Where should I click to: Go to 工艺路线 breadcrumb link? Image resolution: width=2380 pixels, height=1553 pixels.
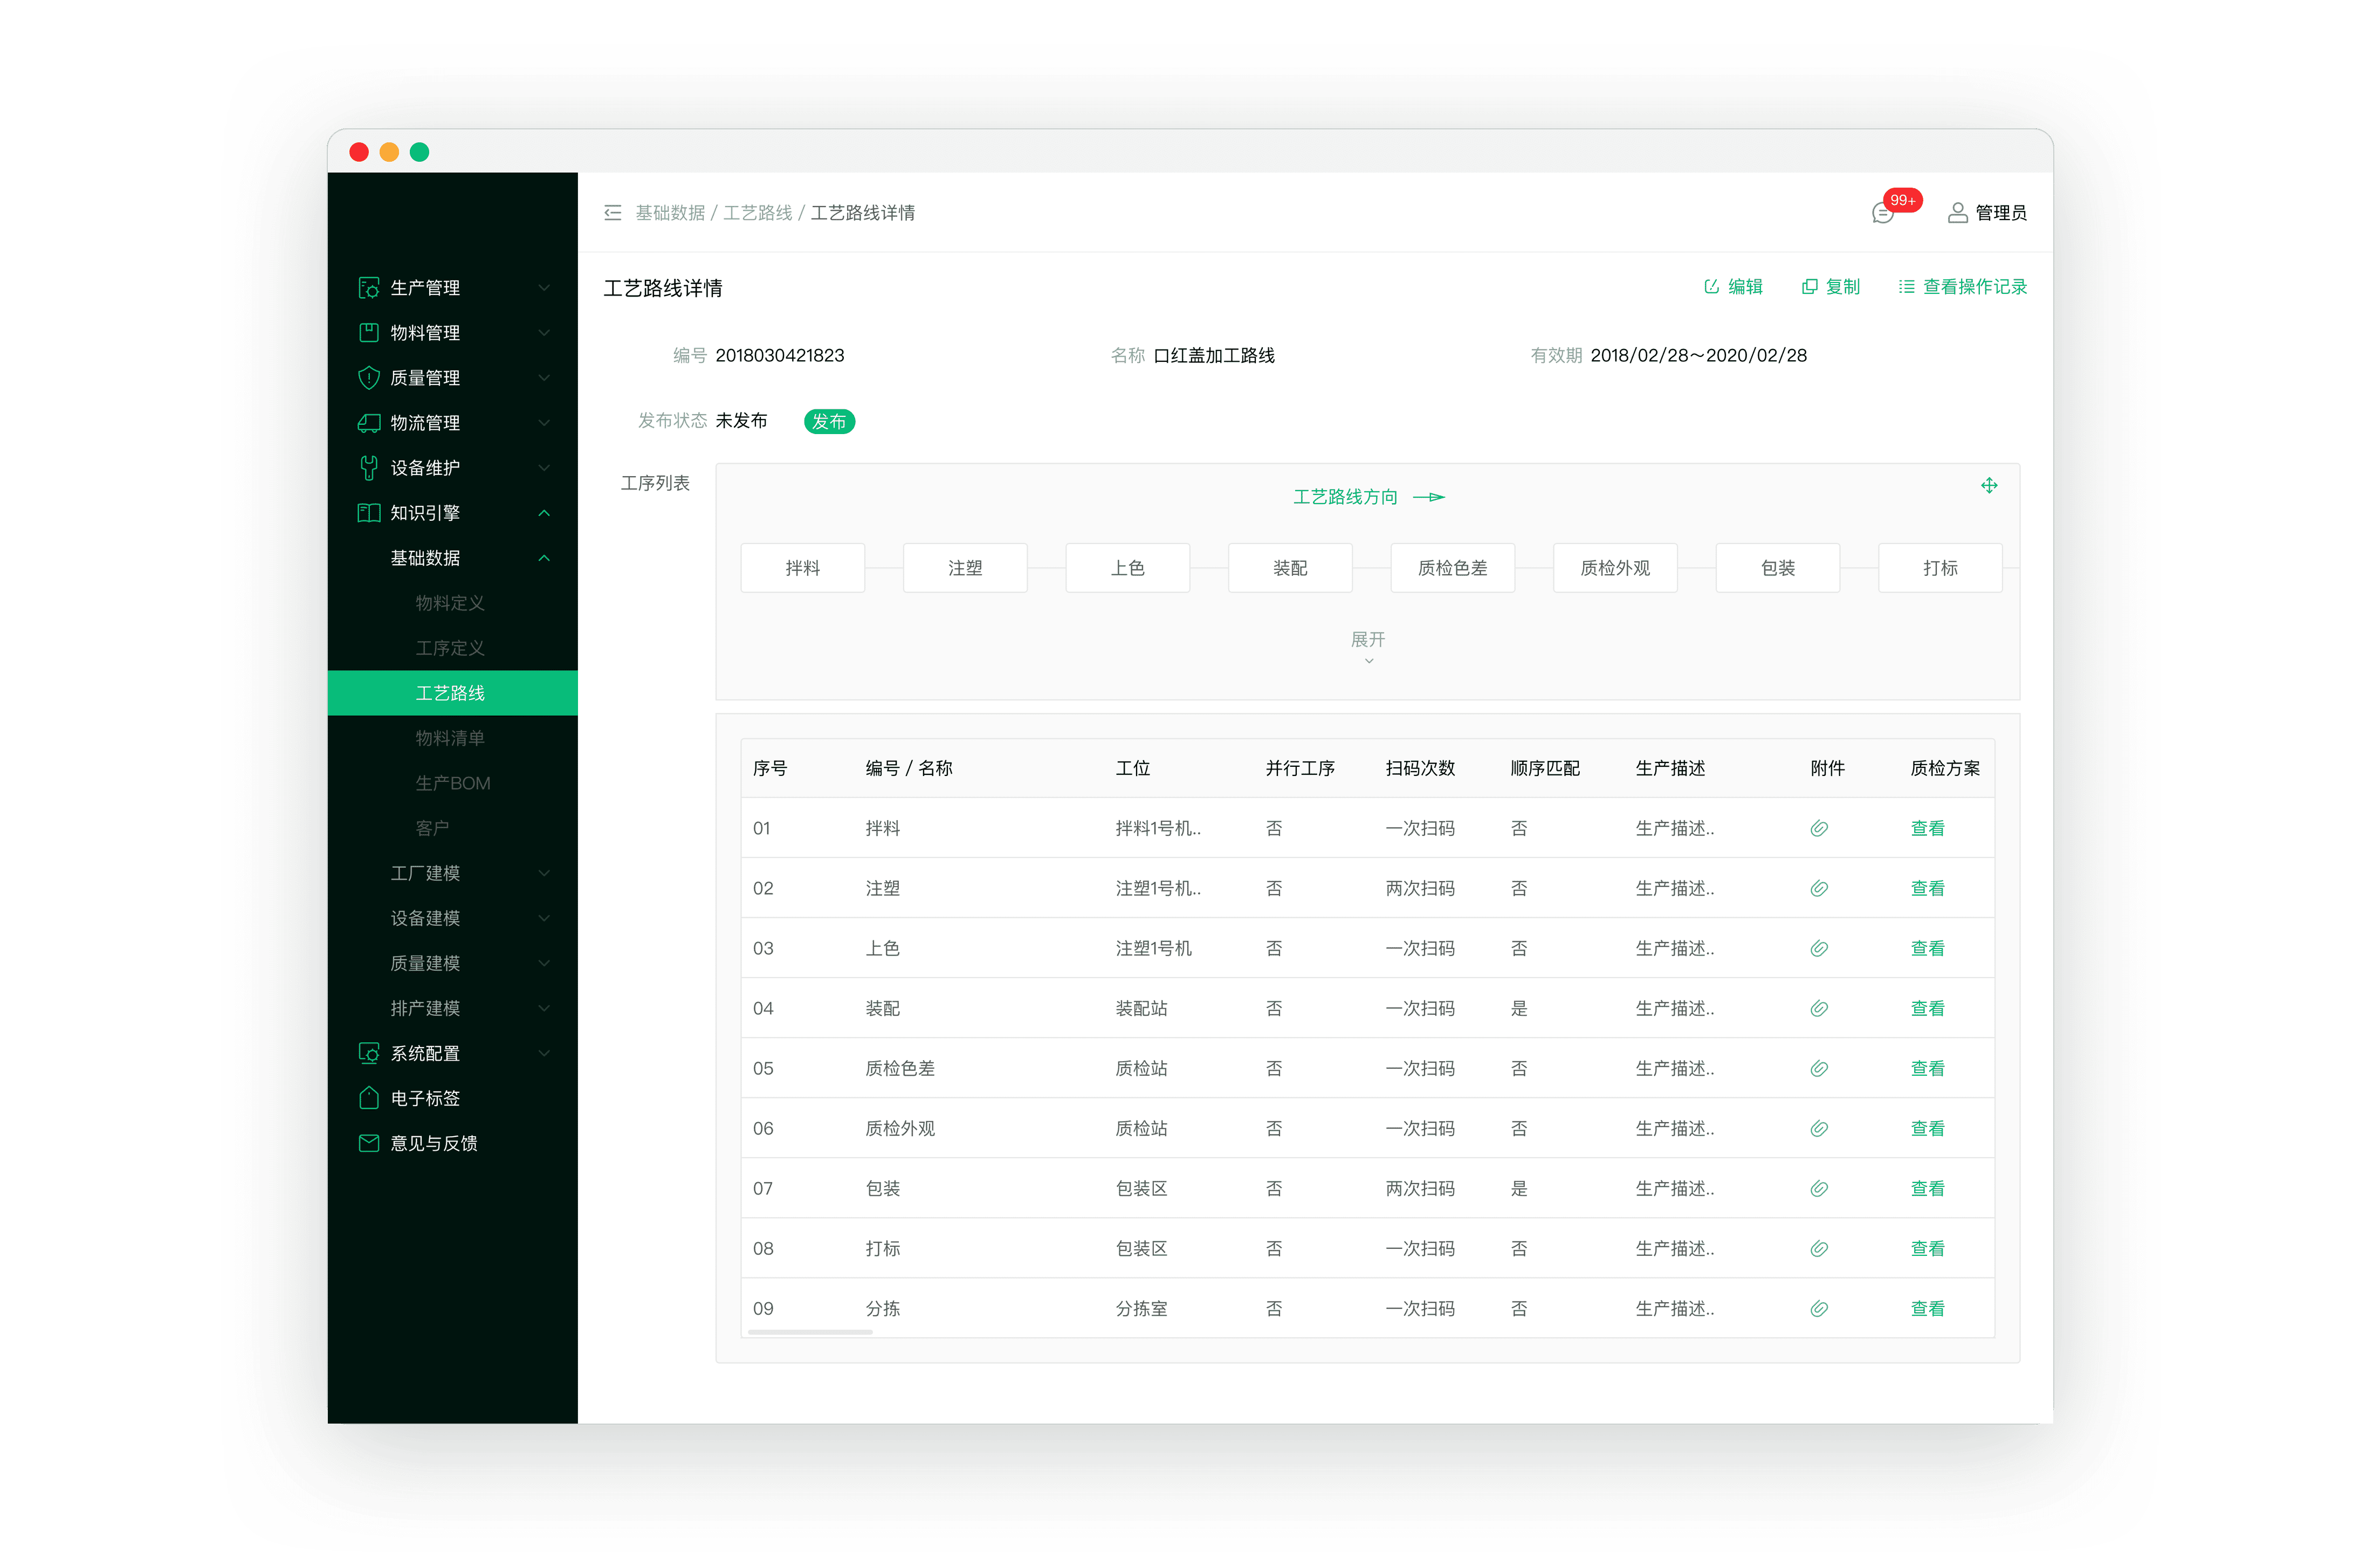[757, 213]
